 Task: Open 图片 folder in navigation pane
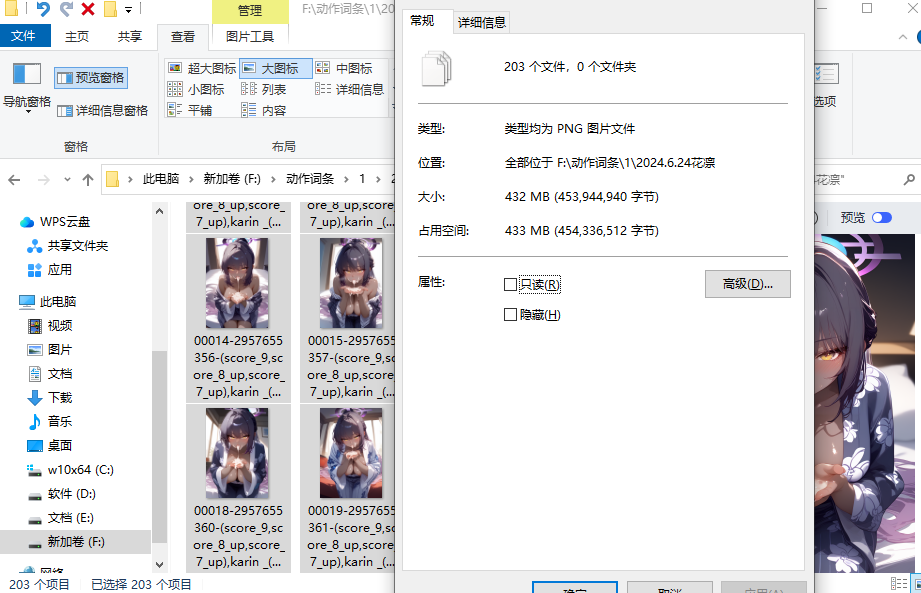[x=50, y=350]
